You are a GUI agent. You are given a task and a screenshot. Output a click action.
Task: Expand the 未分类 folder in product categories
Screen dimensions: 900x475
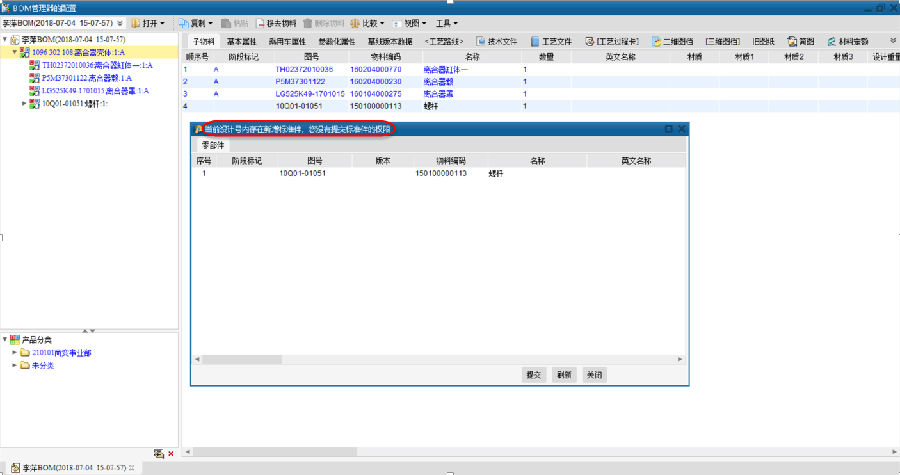pos(15,365)
